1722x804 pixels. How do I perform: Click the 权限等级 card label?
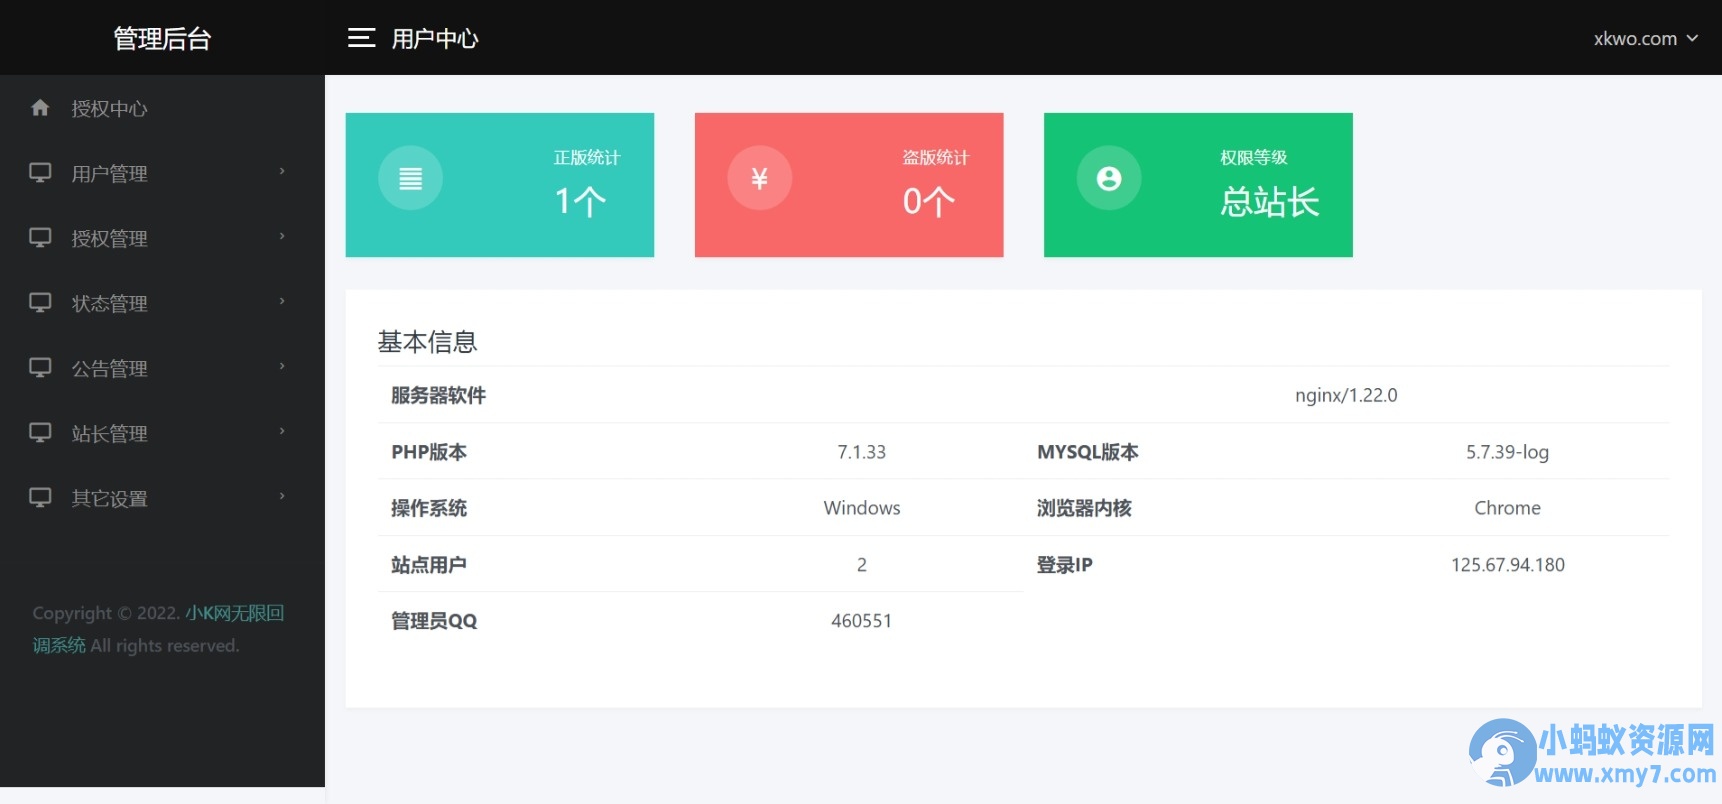1254,157
